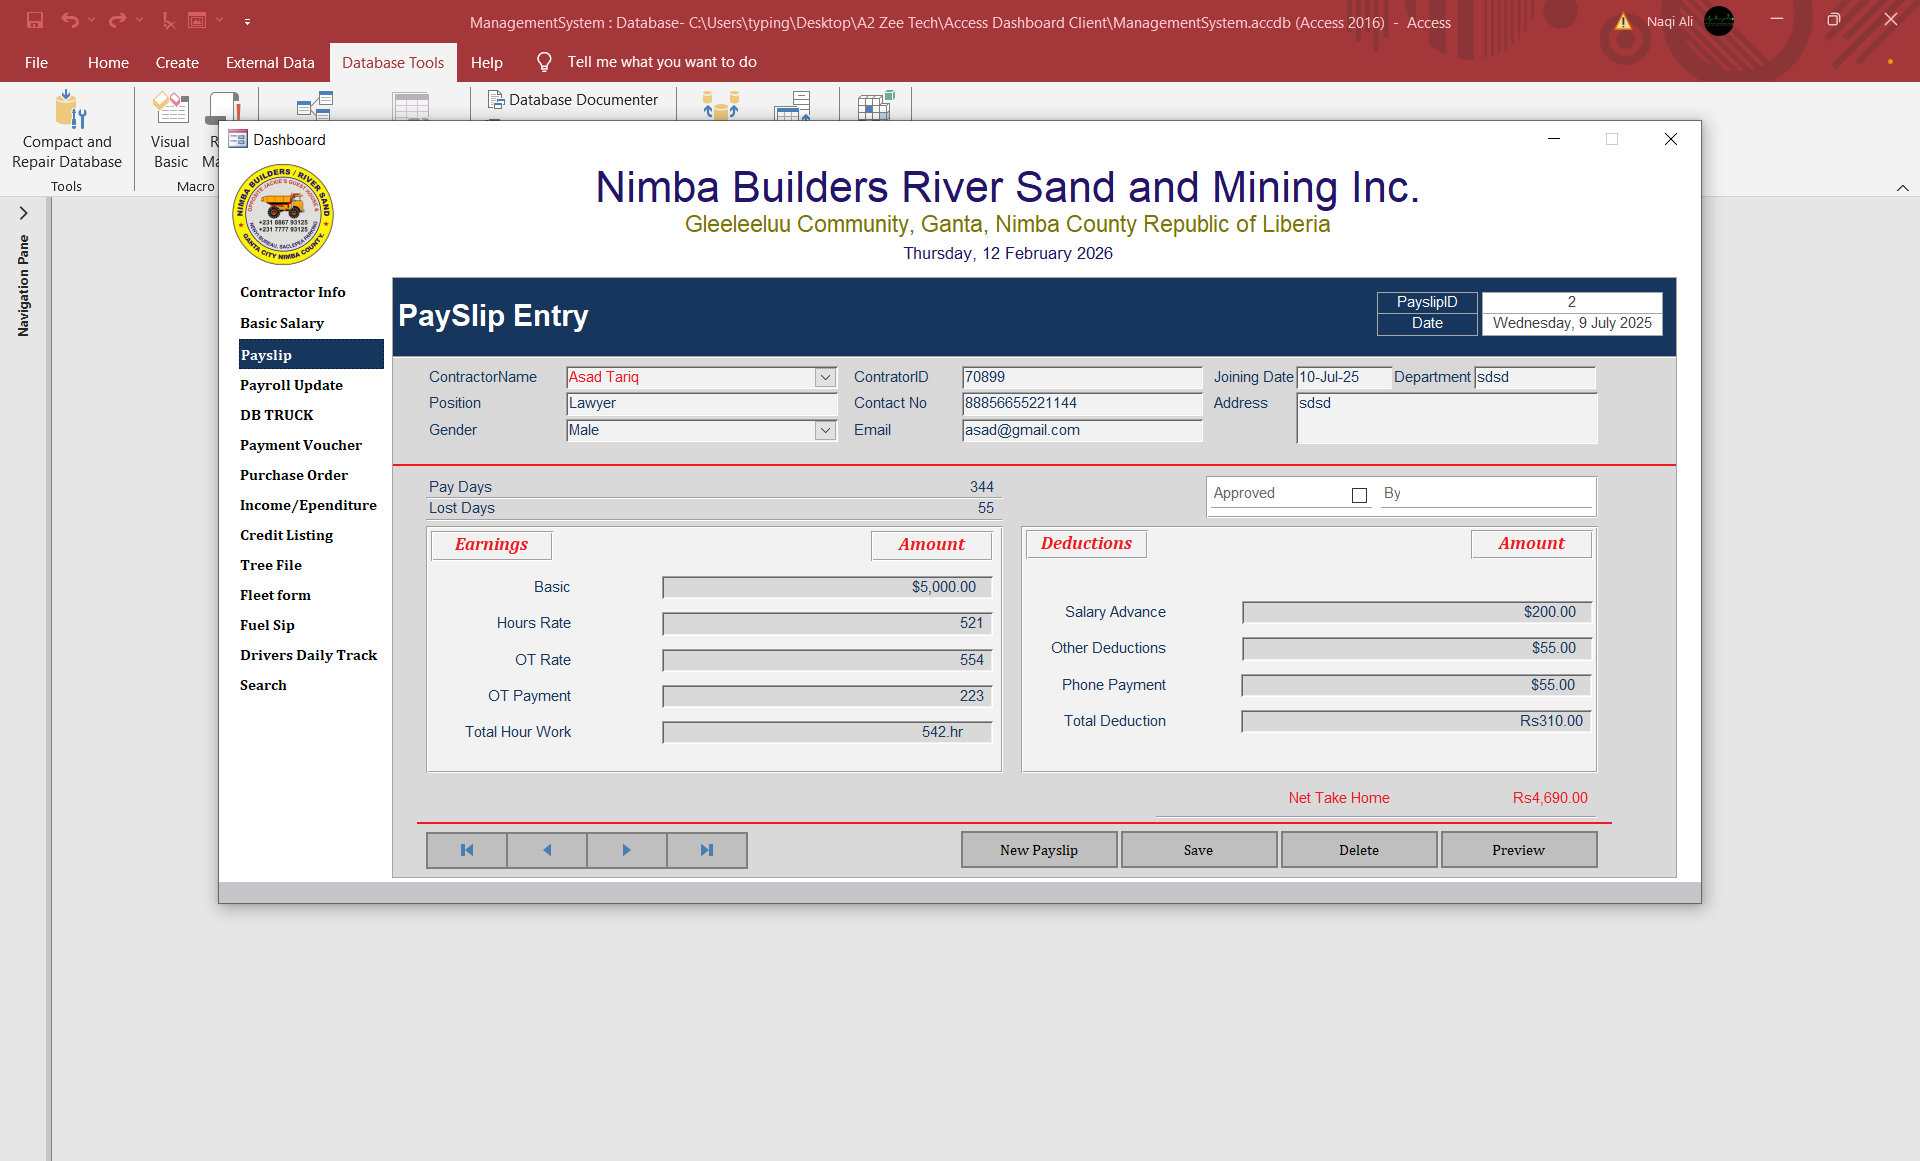Click the Add-ins icon in the ribbon
This screenshot has height=1161, width=1920.
(x=875, y=105)
